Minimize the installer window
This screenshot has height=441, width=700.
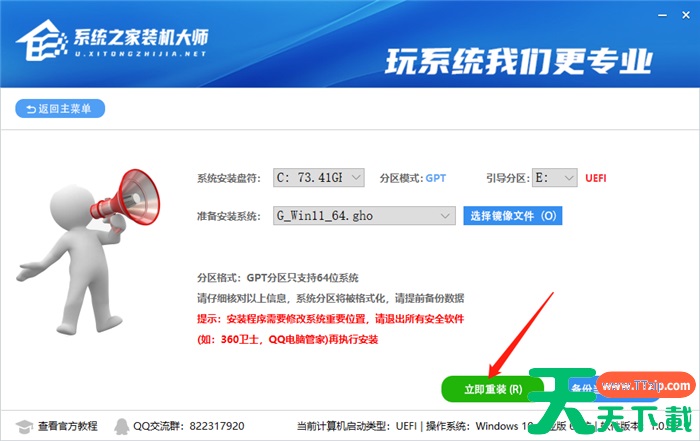pyautogui.click(x=662, y=16)
